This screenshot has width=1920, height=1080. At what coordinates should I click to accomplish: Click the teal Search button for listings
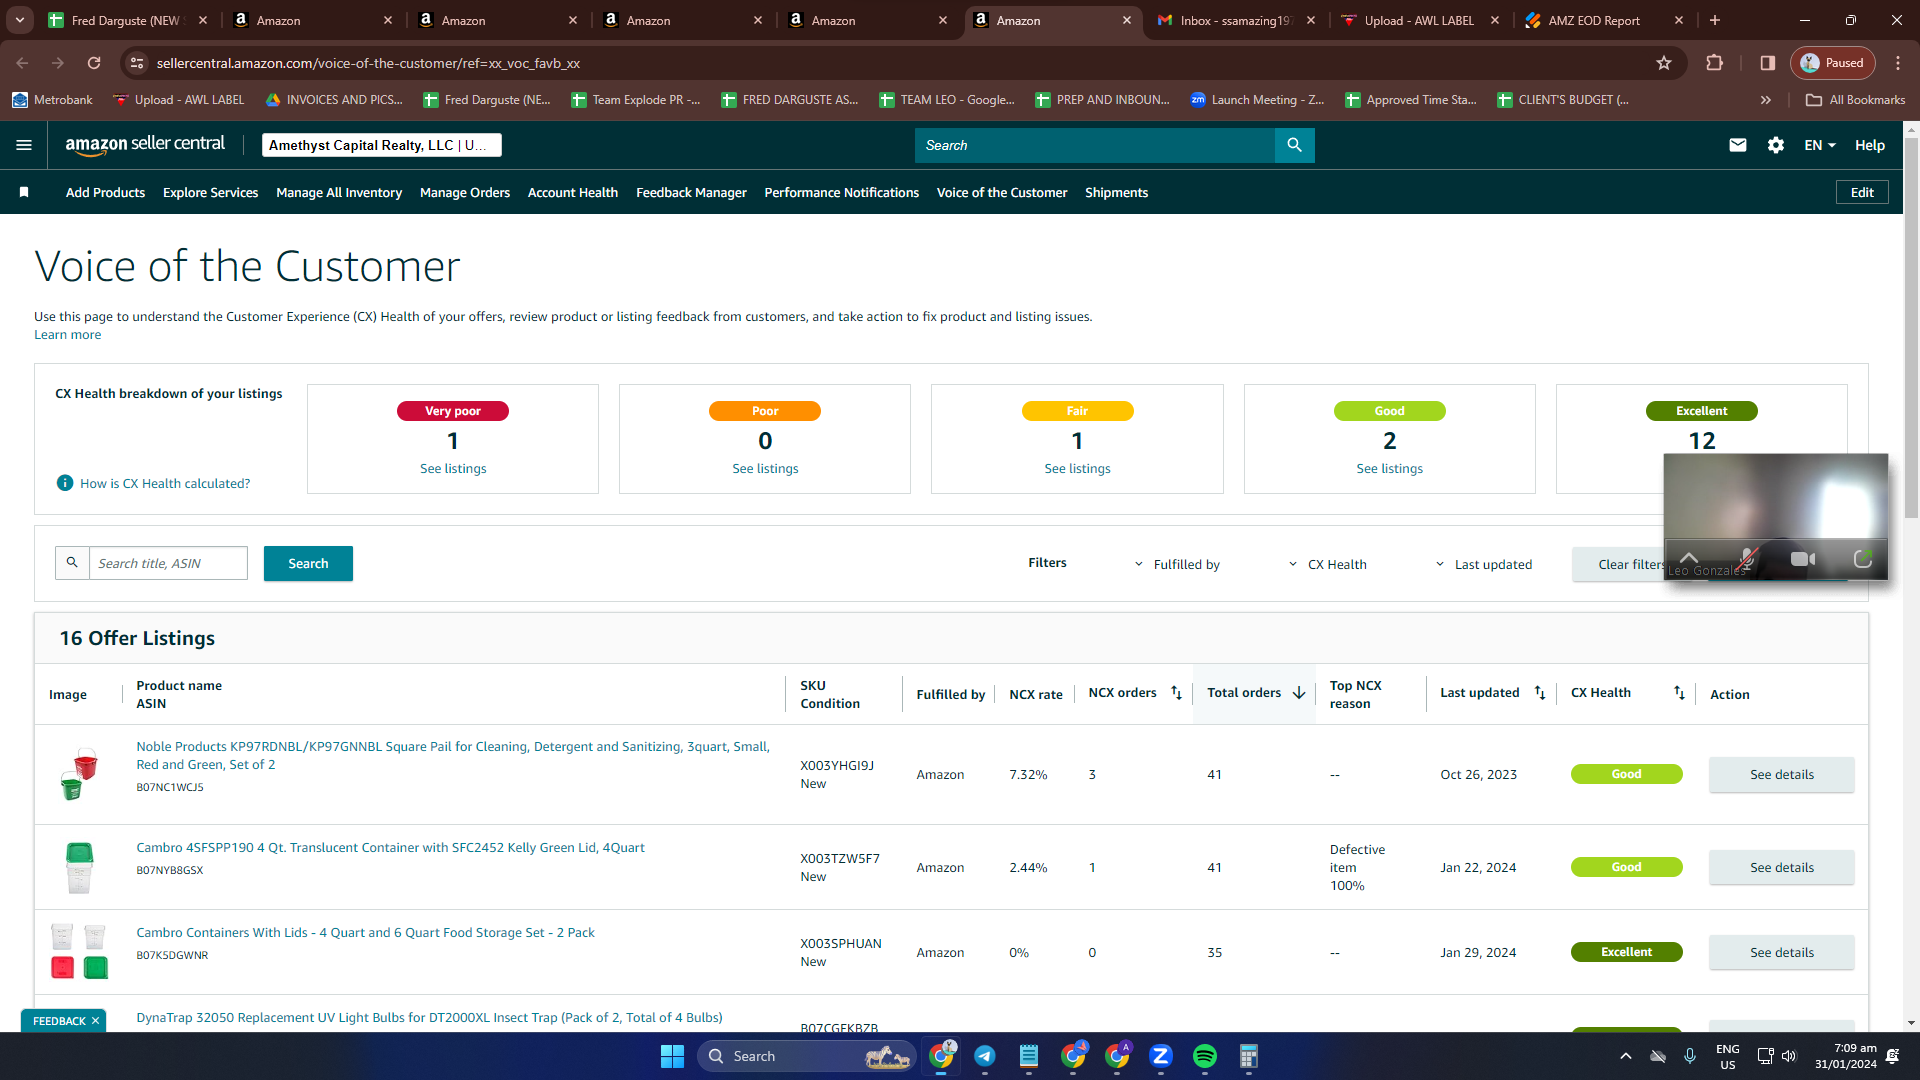308,564
